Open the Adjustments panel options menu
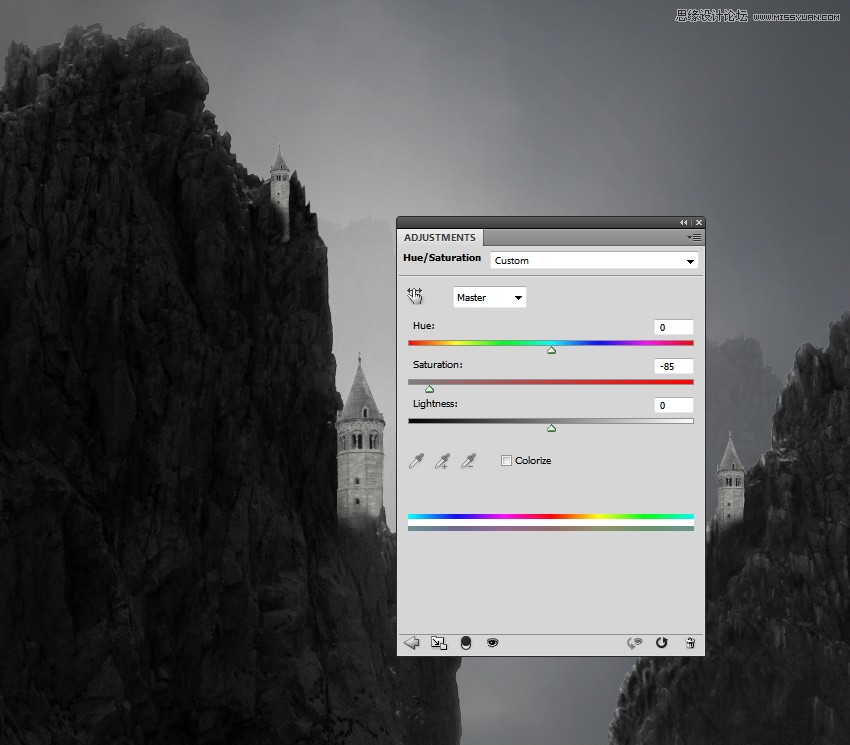 [x=694, y=237]
